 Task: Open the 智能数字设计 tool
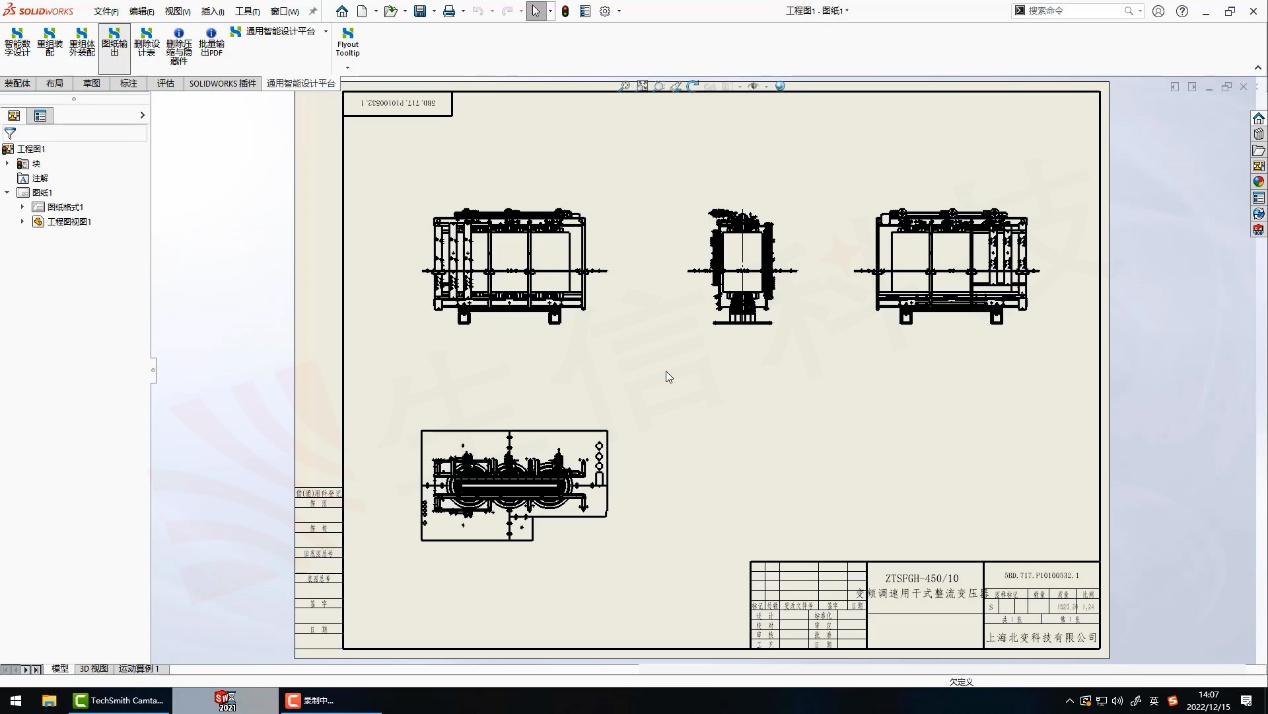click(17, 42)
